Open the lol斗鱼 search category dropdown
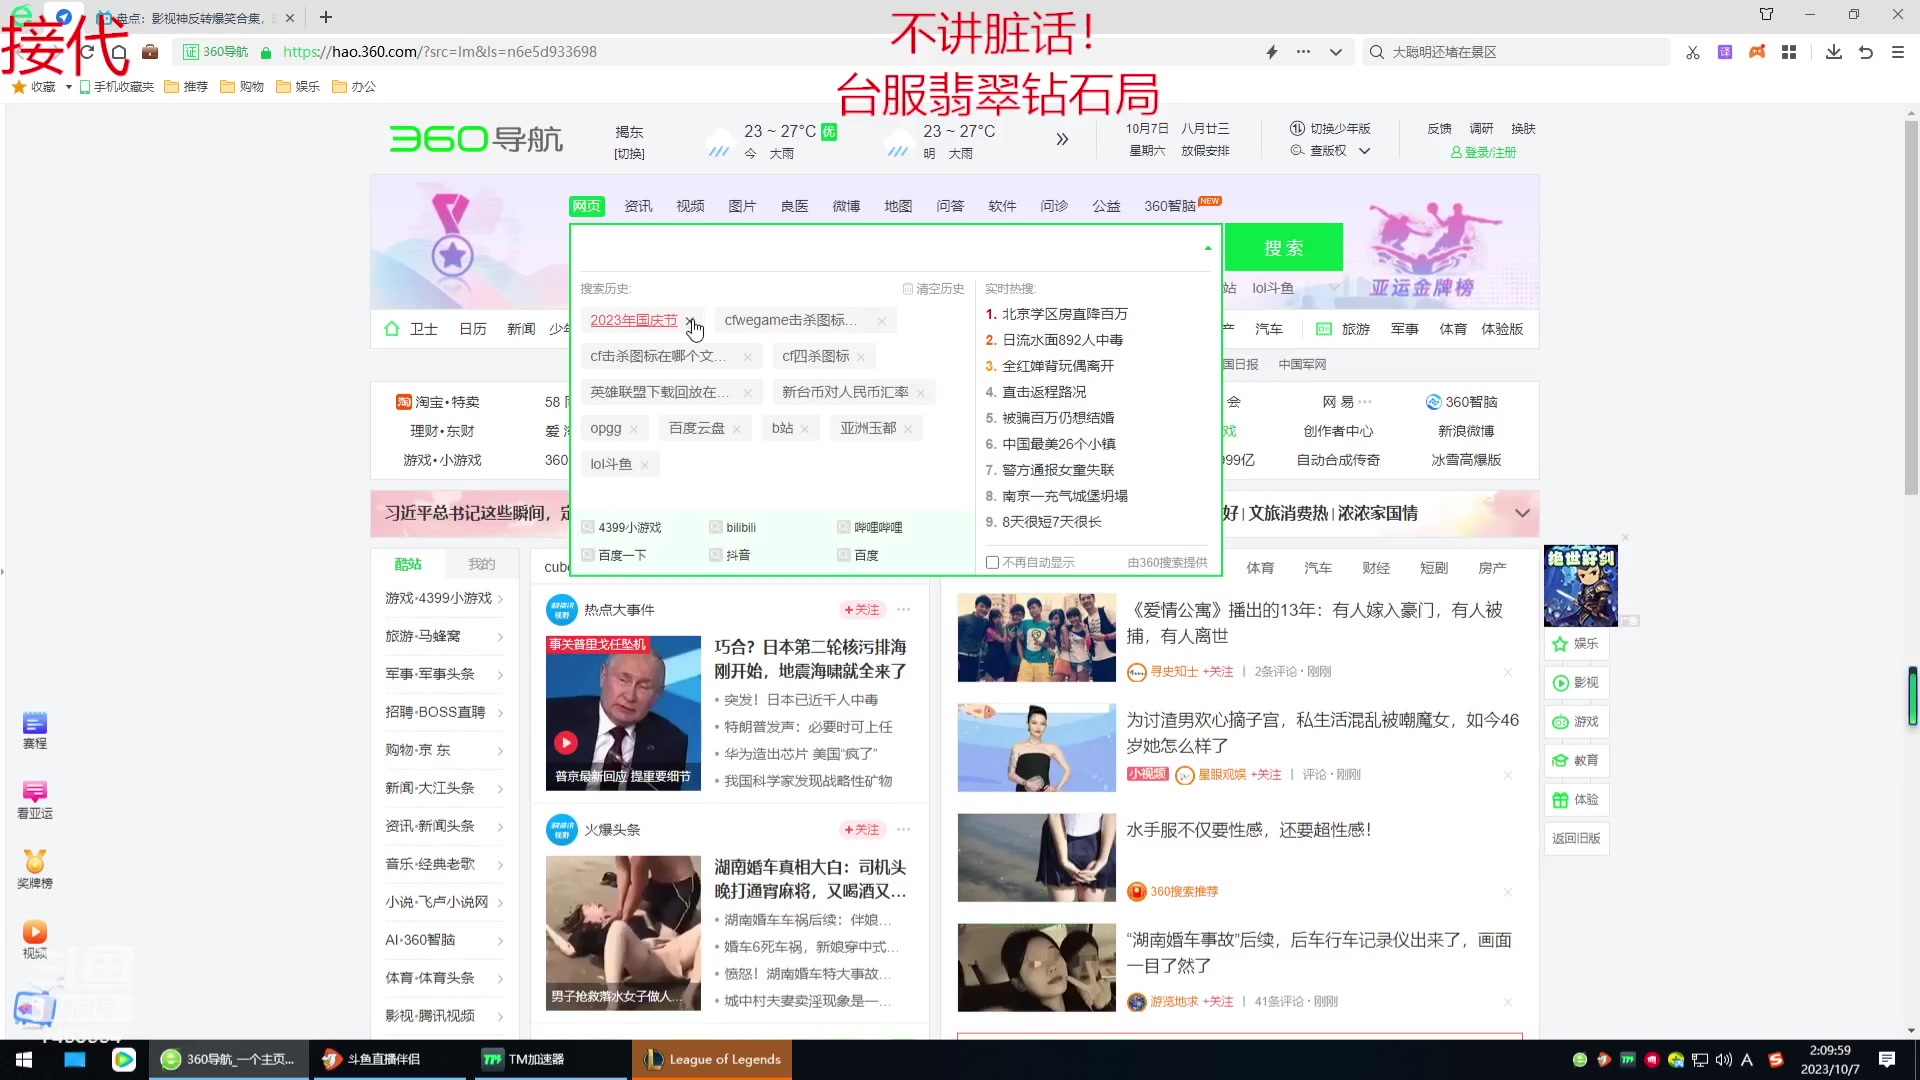Image resolution: width=1920 pixels, height=1080 pixels. pyautogui.click(x=1333, y=287)
